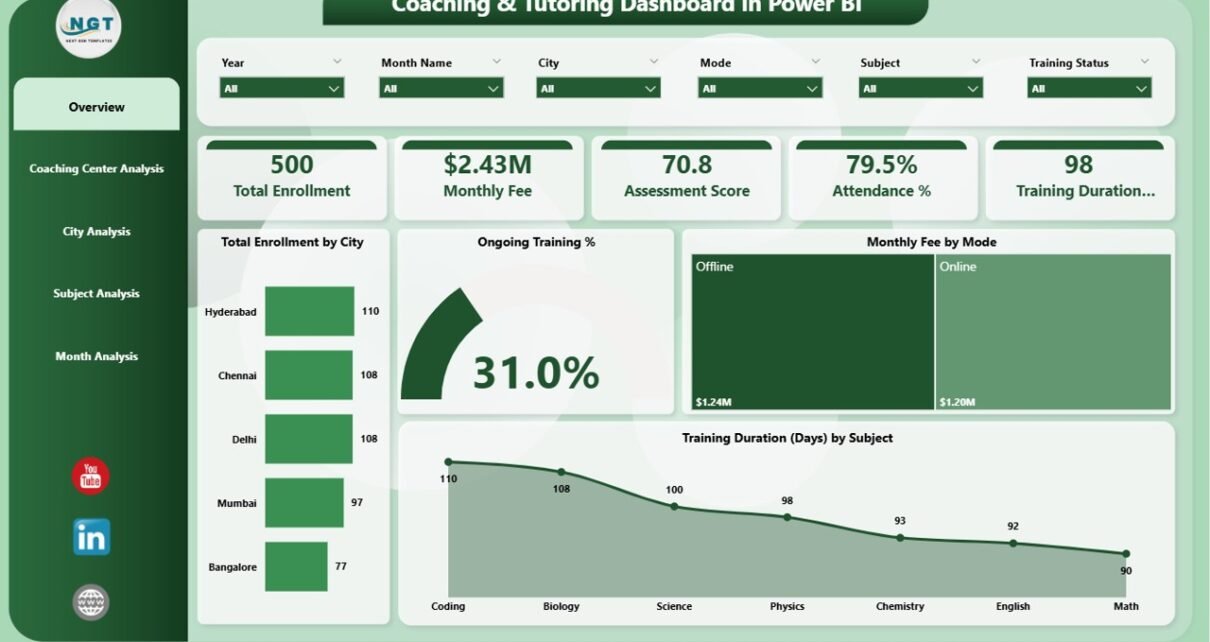Open the Coaching Center Analysis page
1210x642 pixels.
97,169
